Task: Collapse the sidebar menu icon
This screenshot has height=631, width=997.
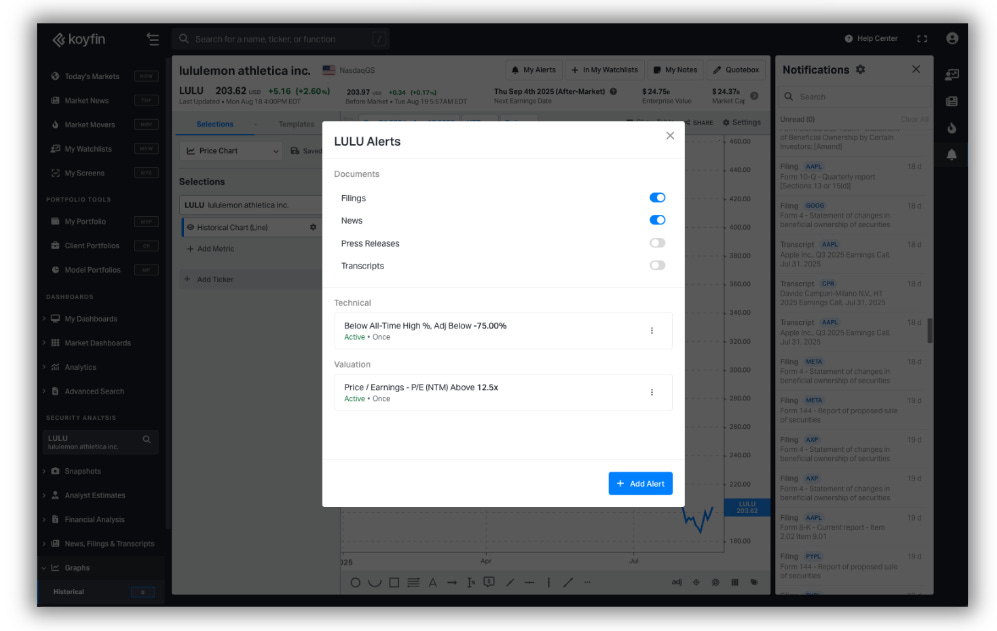Action: [x=153, y=39]
